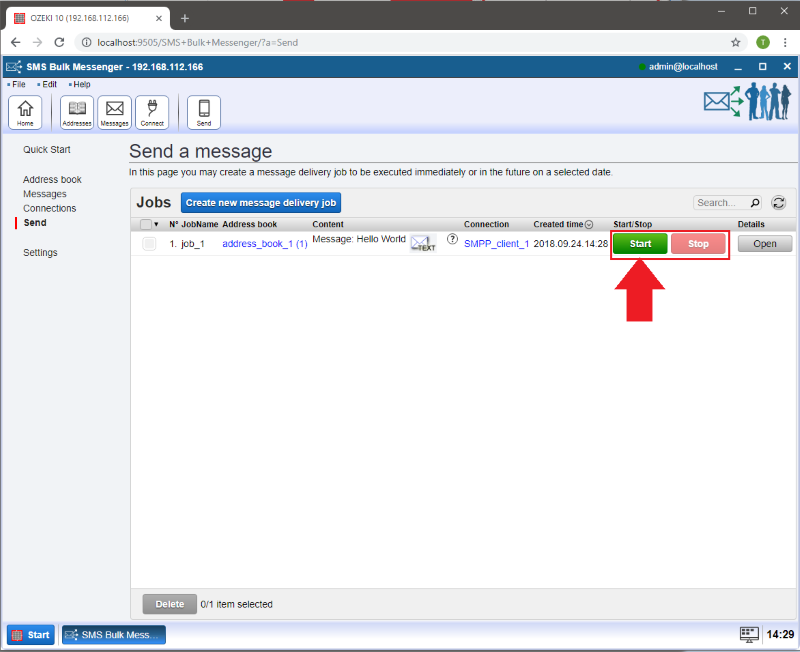Refresh the jobs list icon

point(778,203)
